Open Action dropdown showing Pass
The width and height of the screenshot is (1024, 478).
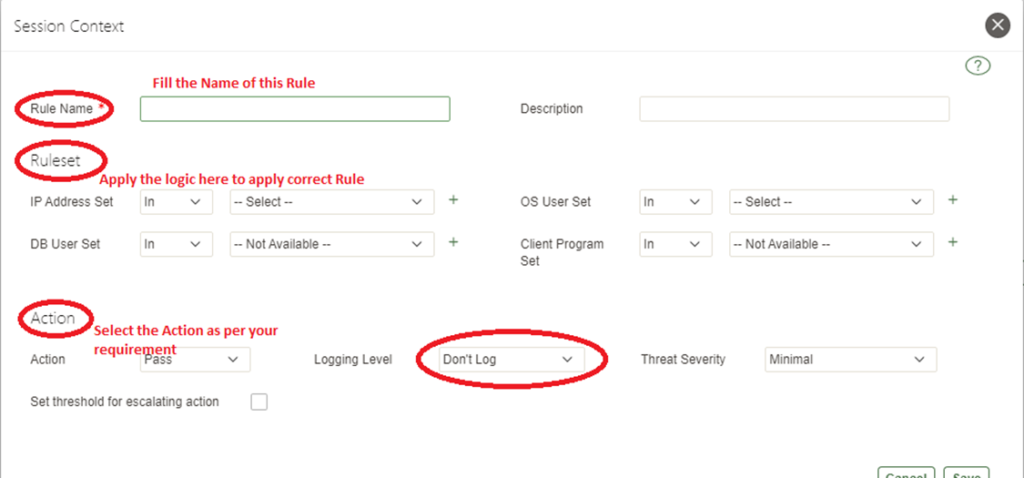[x=194, y=359]
